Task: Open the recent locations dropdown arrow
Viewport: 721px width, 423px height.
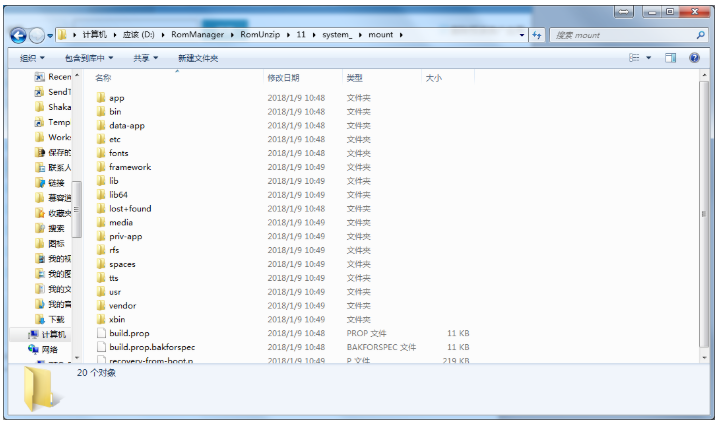Action: [x=50, y=35]
